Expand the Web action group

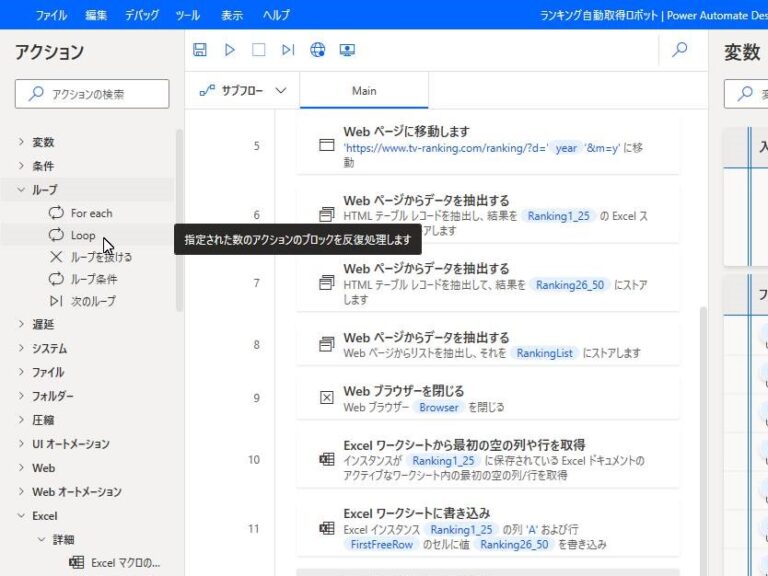(21, 467)
